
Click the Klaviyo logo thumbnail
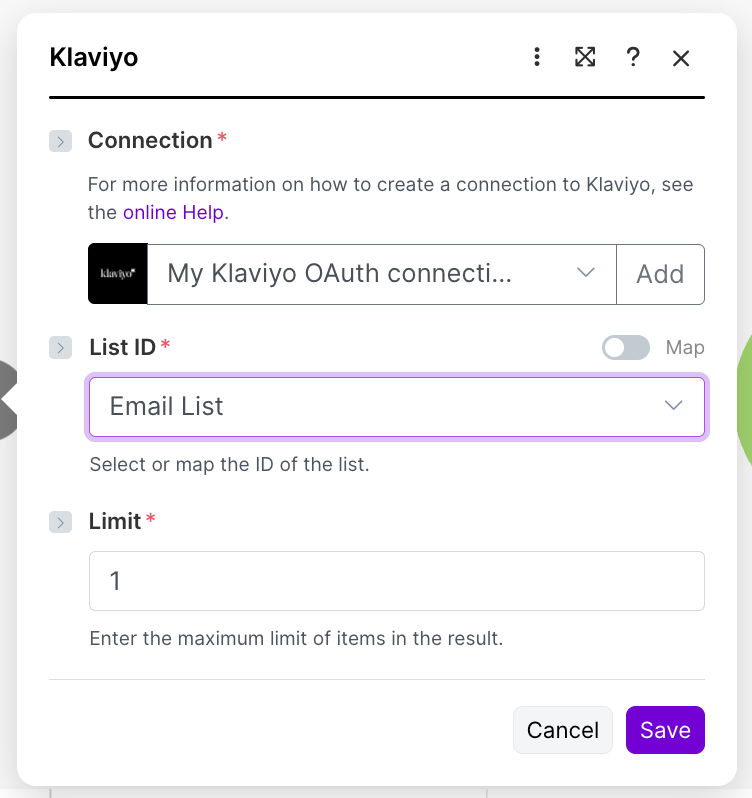(x=118, y=274)
